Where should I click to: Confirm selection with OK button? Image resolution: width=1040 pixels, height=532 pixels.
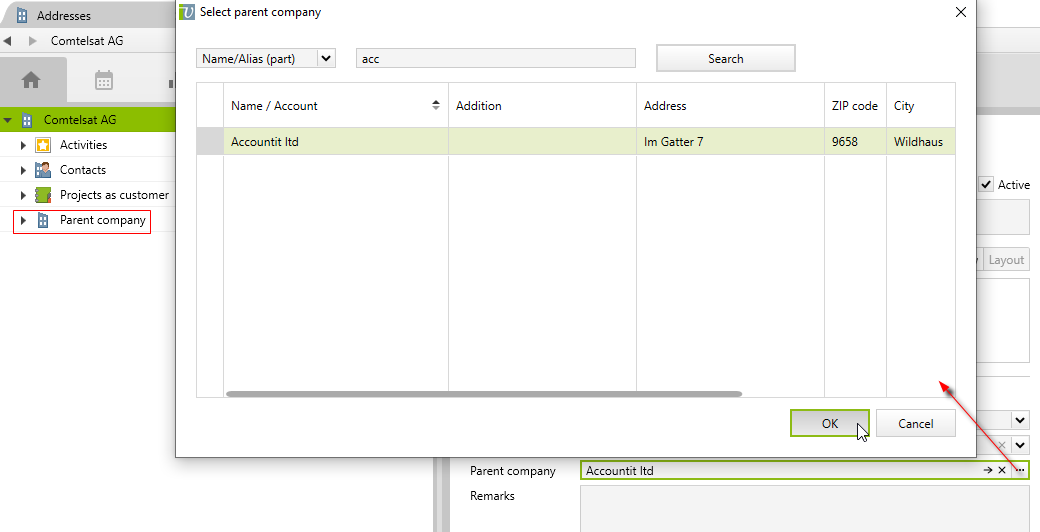tap(829, 423)
